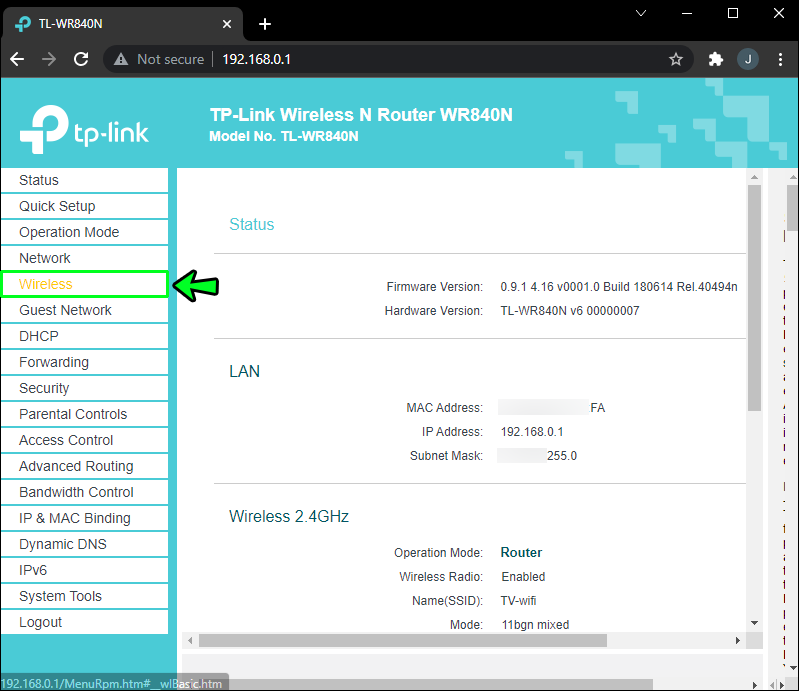Click the LAN section heading

click(245, 371)
